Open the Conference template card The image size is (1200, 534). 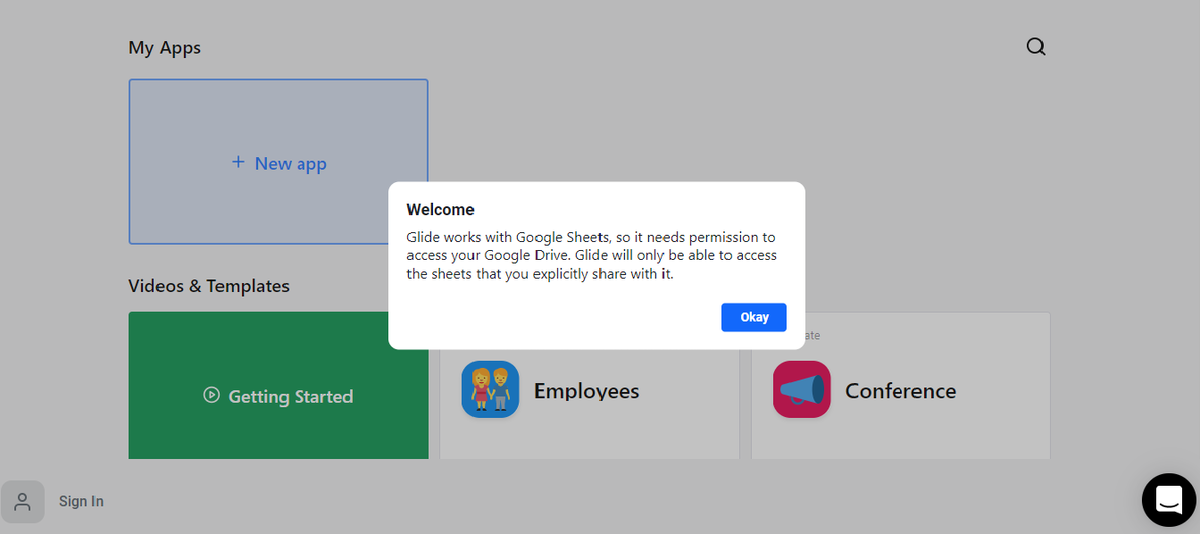900,386
